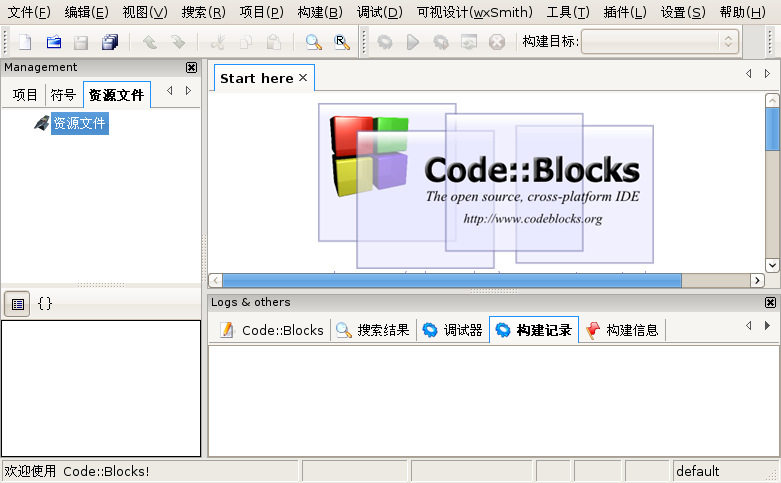Click the 'default' status bar entry

pos(698,471)
